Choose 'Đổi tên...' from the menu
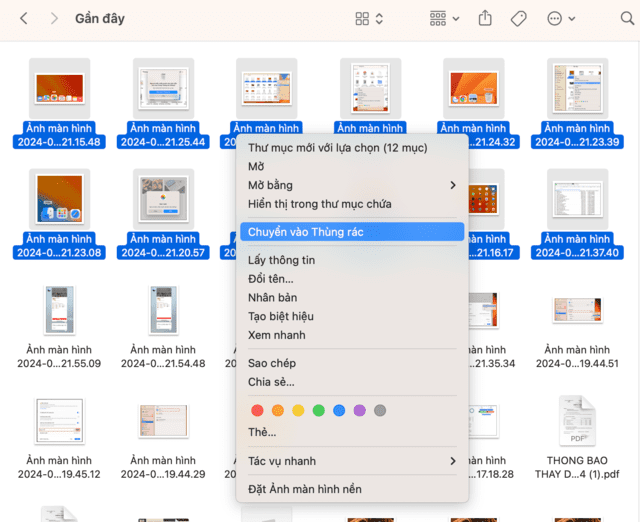 352,279
